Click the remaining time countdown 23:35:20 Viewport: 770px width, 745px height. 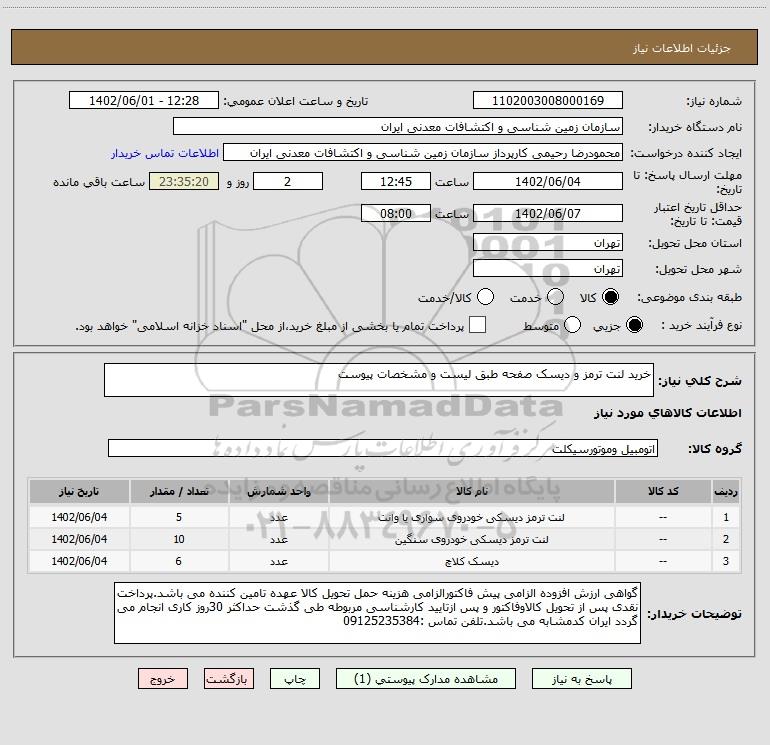click(x=184, y=181)
